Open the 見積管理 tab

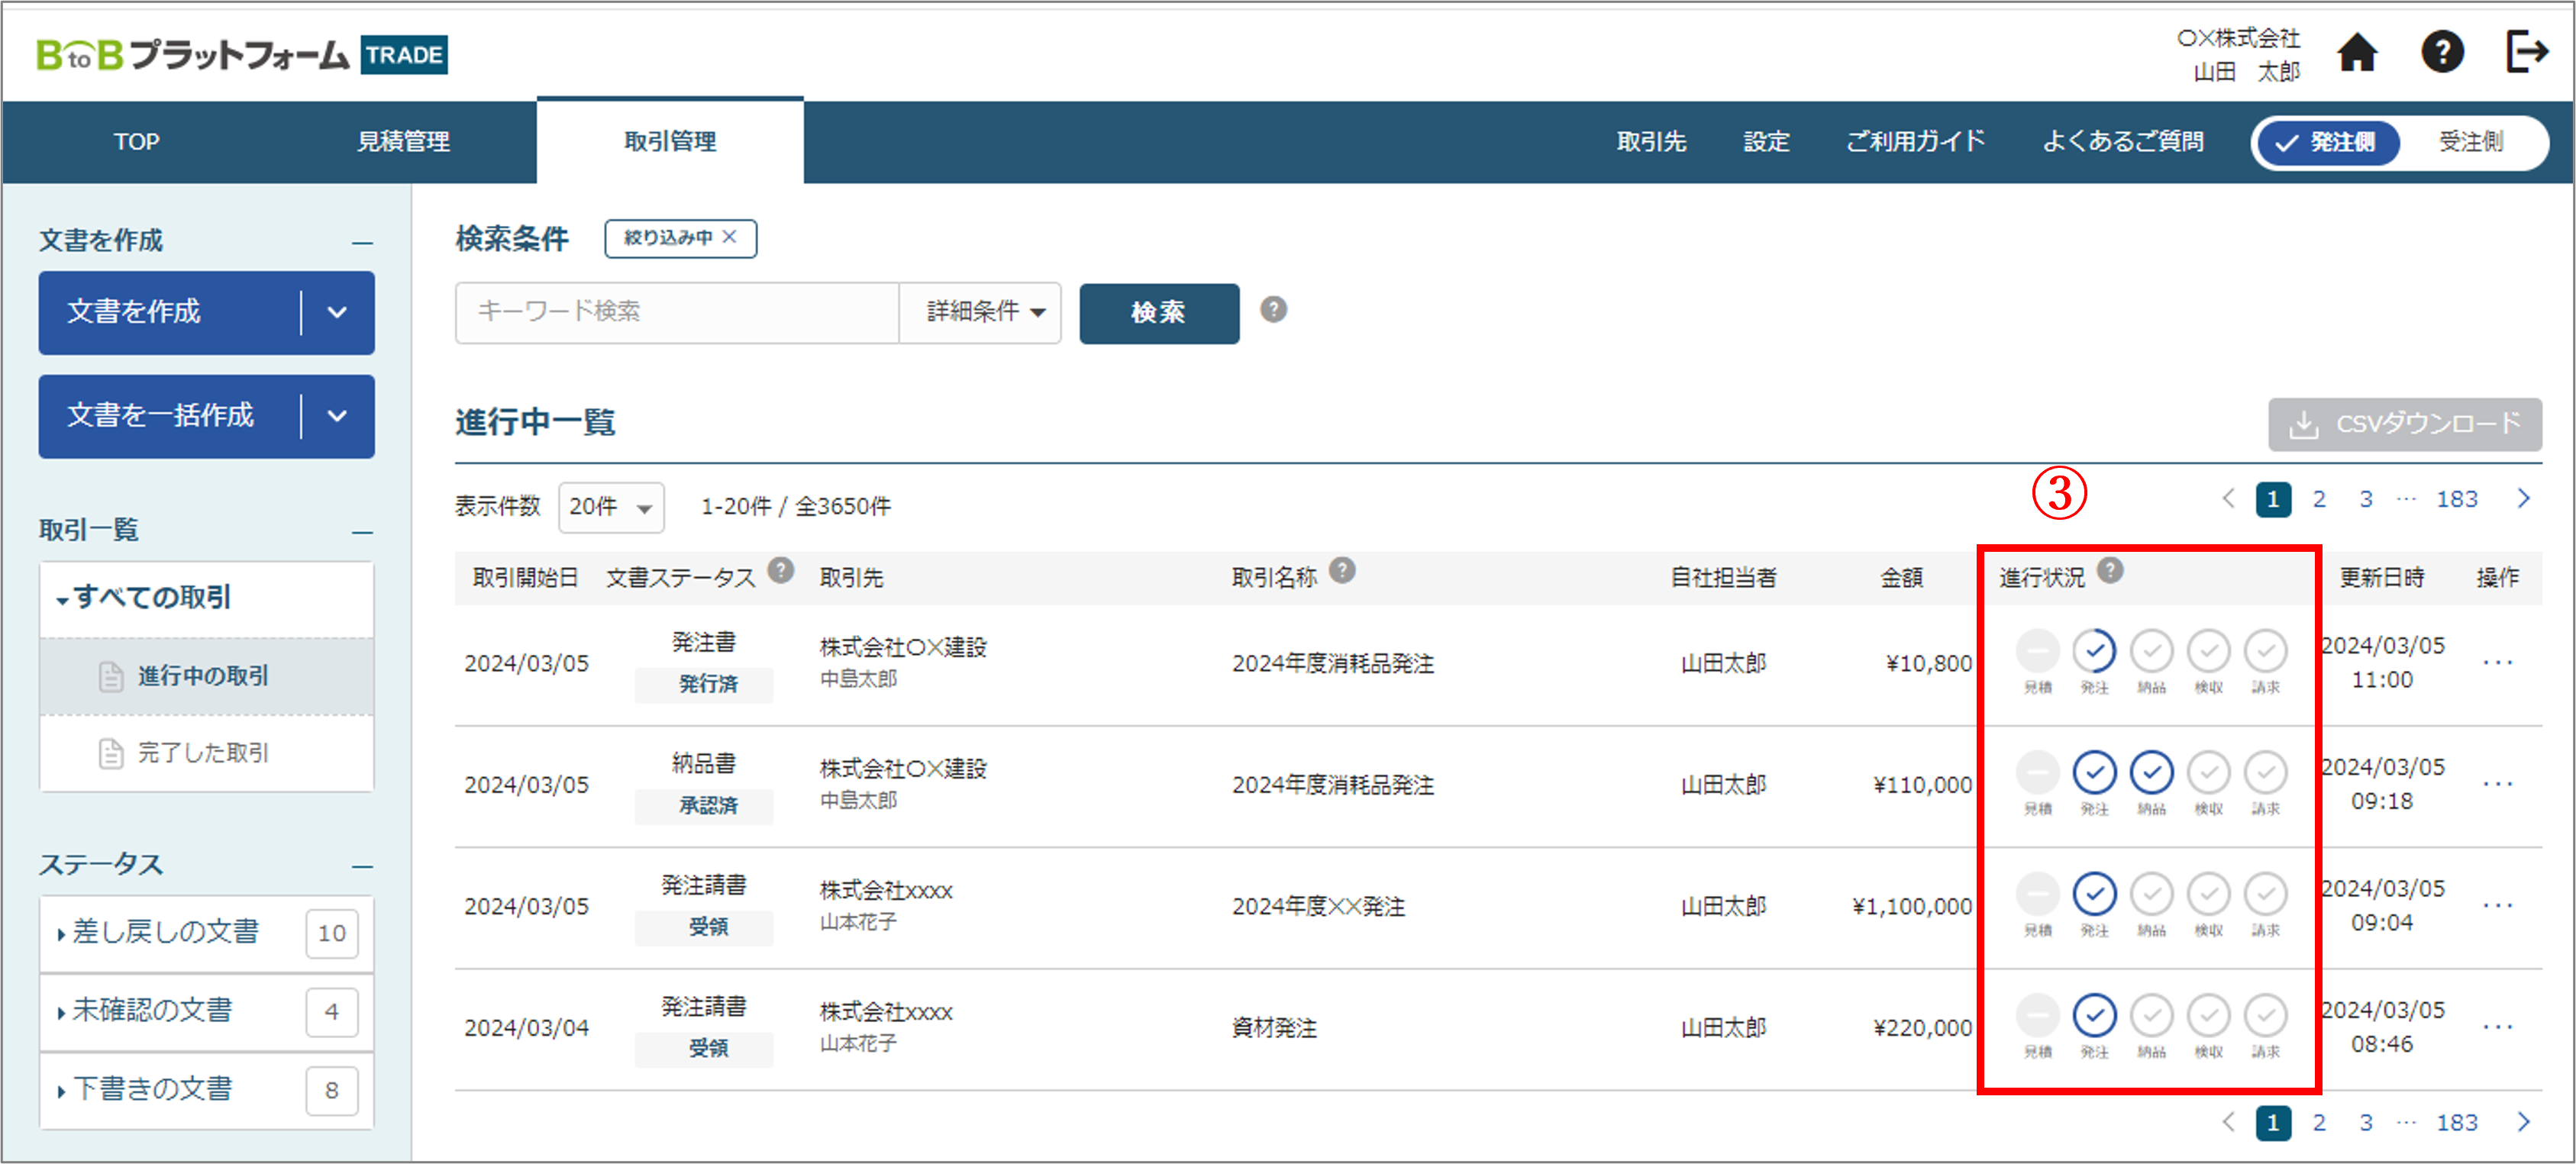[403, 142]
